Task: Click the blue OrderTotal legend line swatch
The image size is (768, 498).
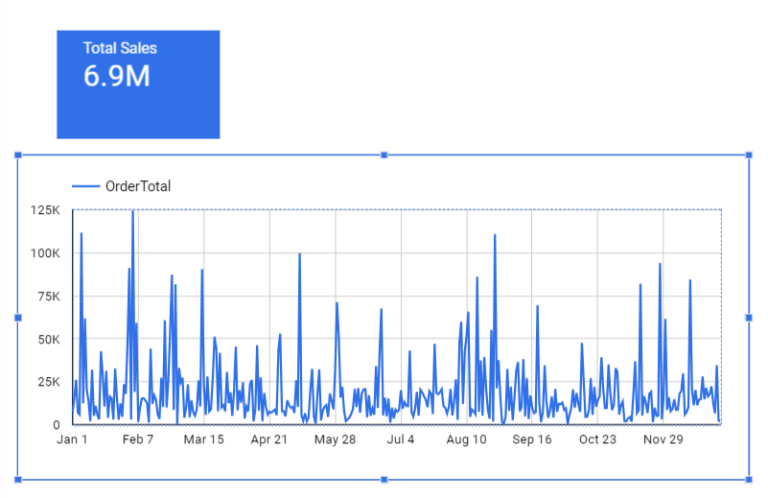Action: (x=86, y=186)
